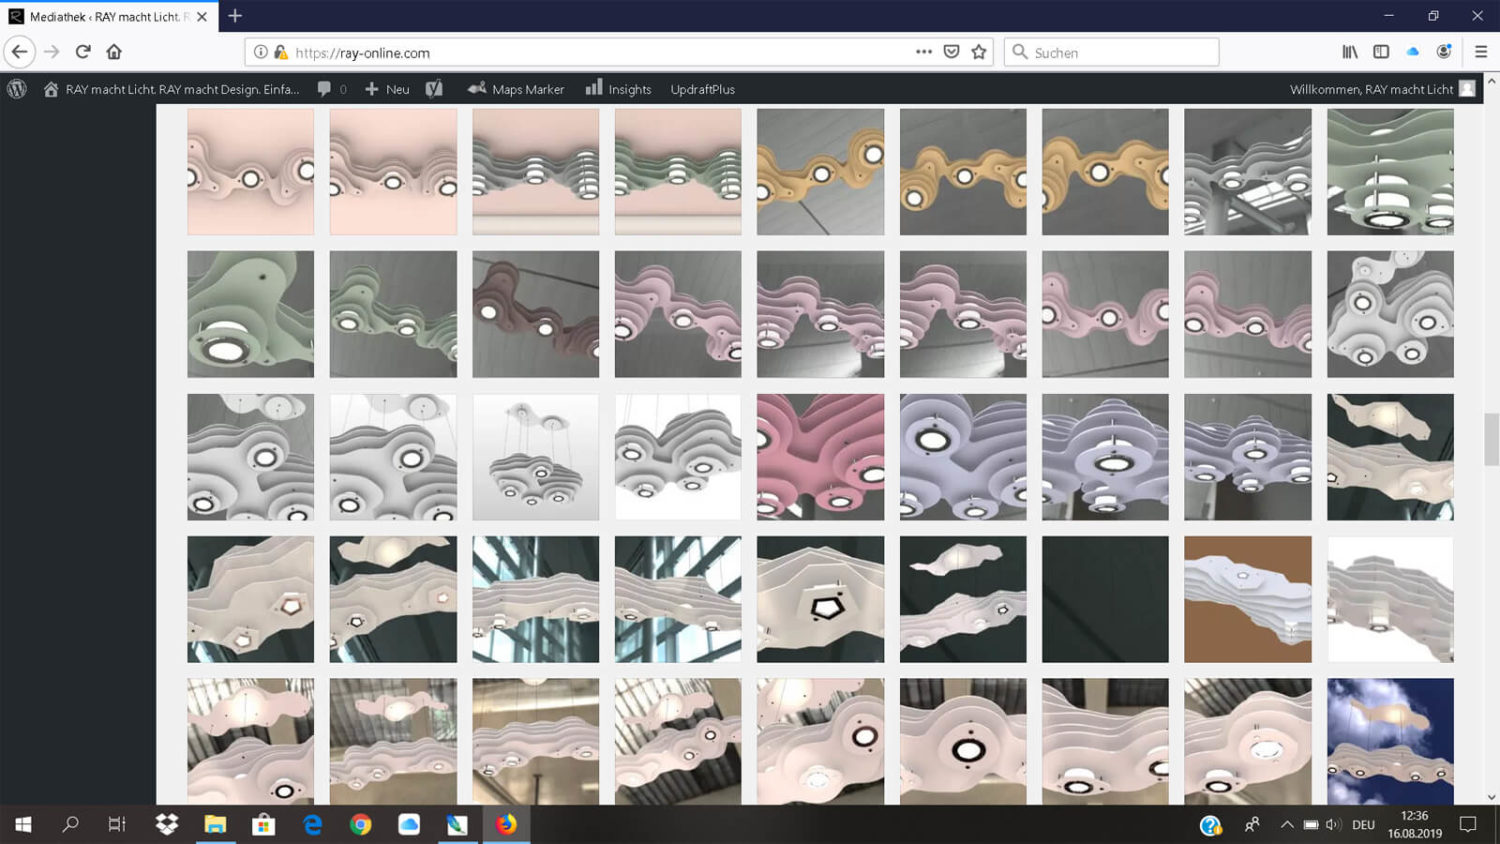
Task: Toggle the Firefox sidebar view
Action: pyautogui.click(x=1381, y=52)
